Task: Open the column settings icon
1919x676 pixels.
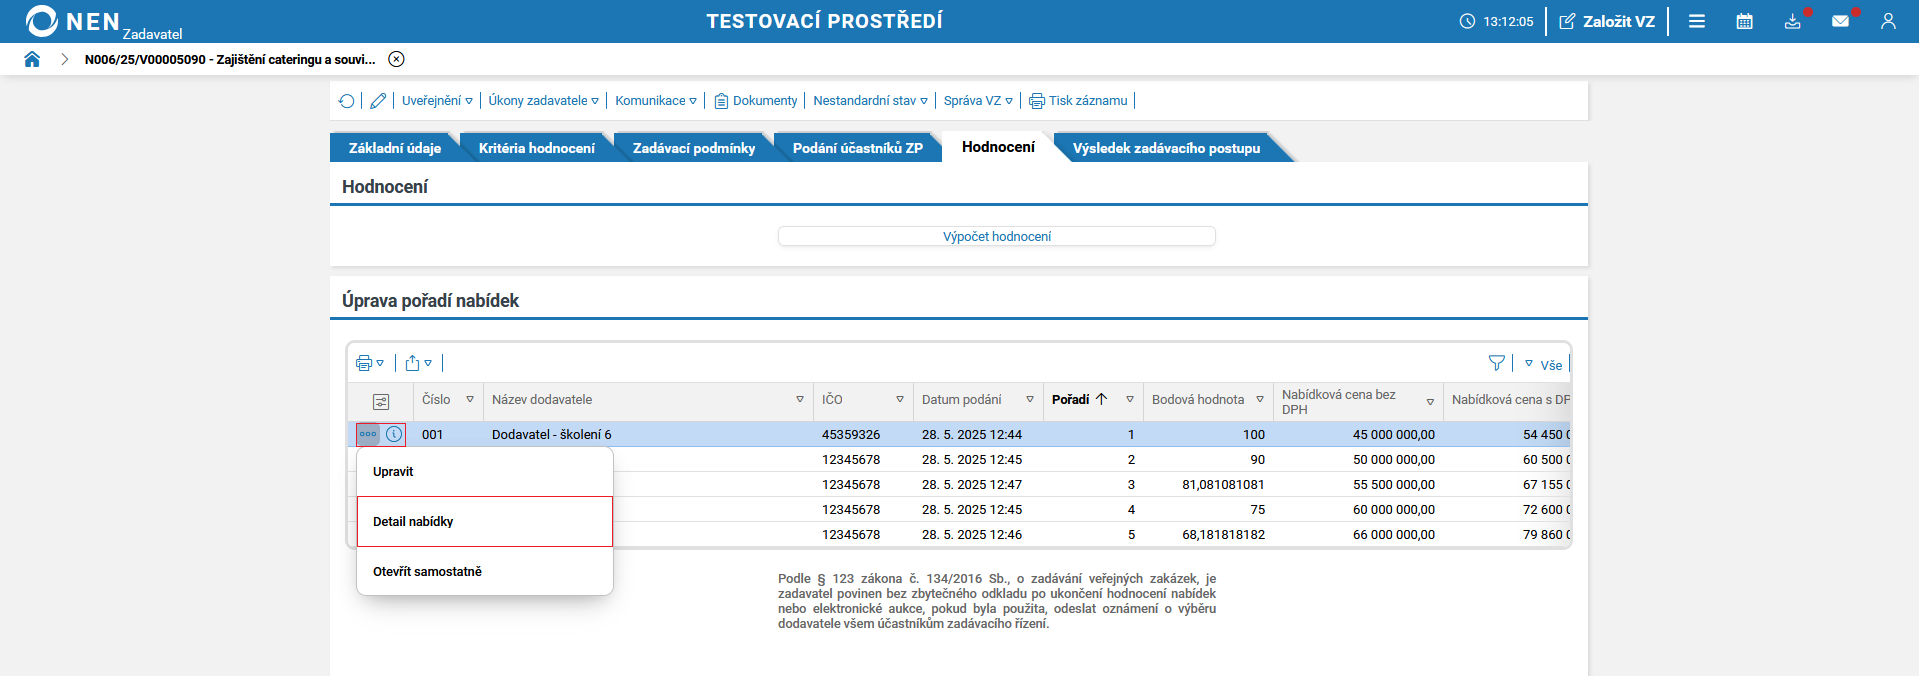Action: point(381,402)
